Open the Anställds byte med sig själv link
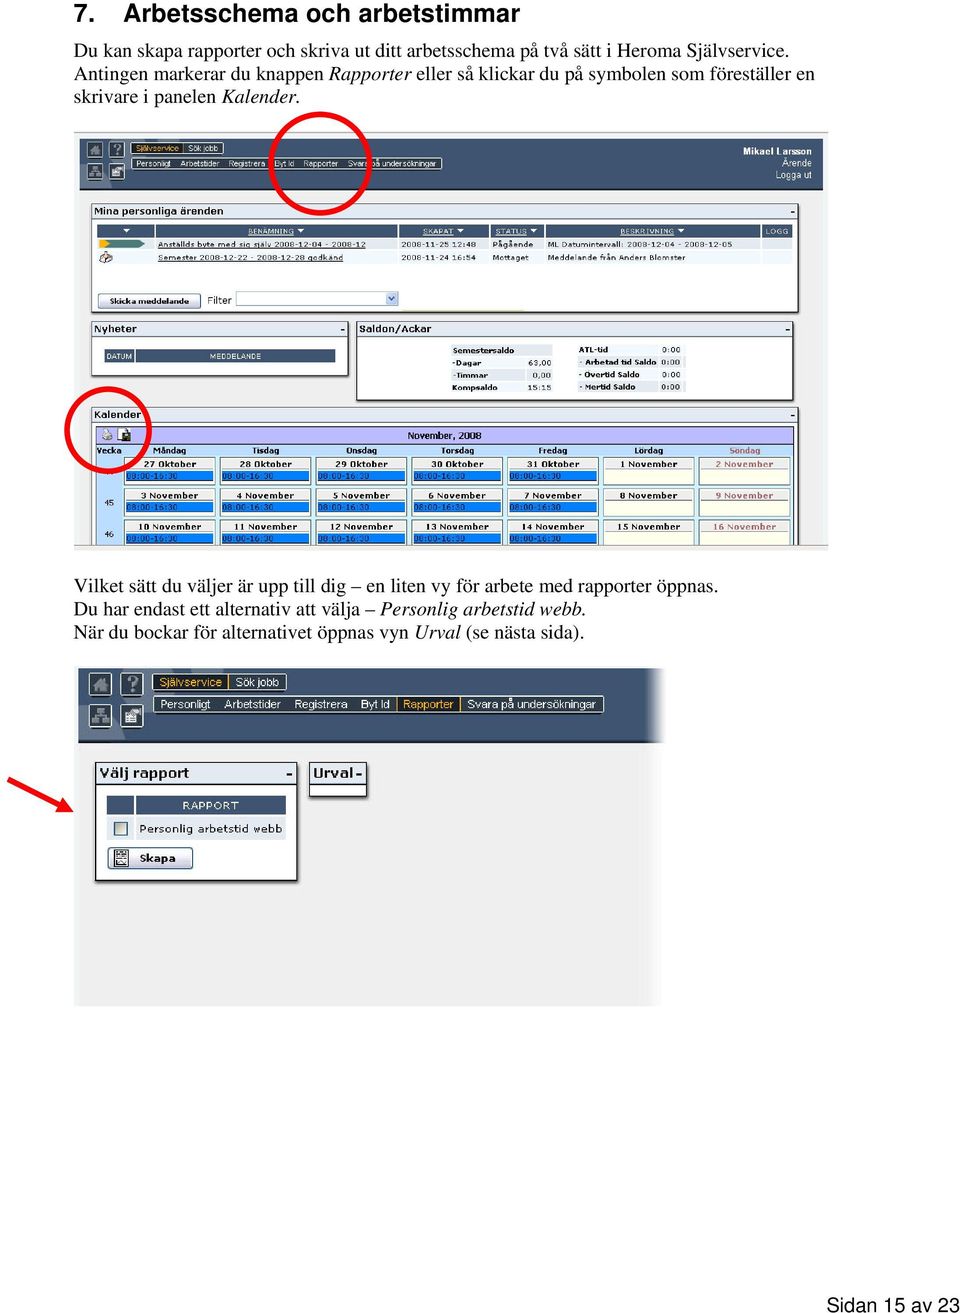This screenshot has height=1313, width=960. 261,244
